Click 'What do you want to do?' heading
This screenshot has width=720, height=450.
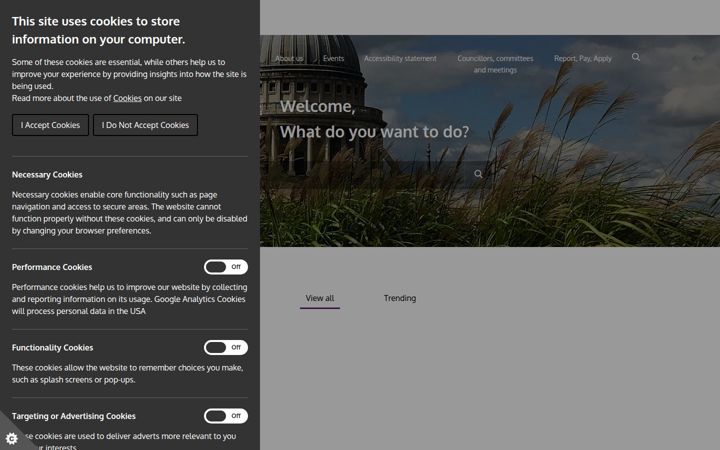374,132
